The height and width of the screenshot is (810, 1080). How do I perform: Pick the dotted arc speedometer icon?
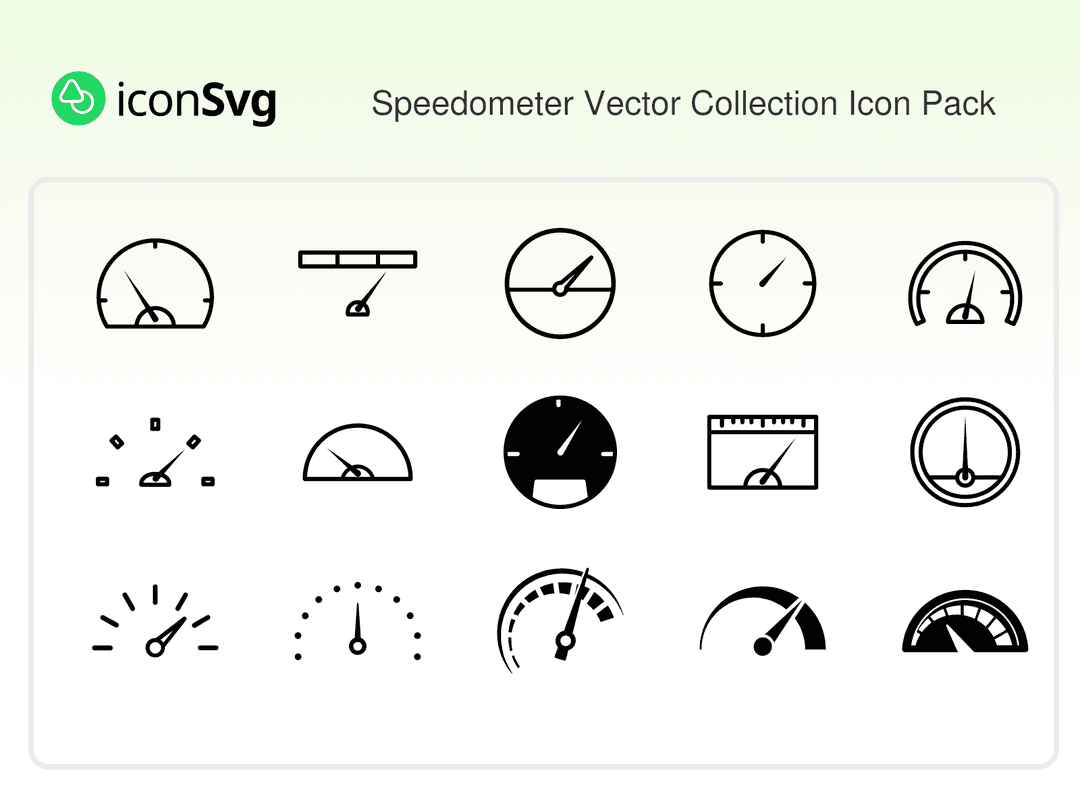coord(357,621)
